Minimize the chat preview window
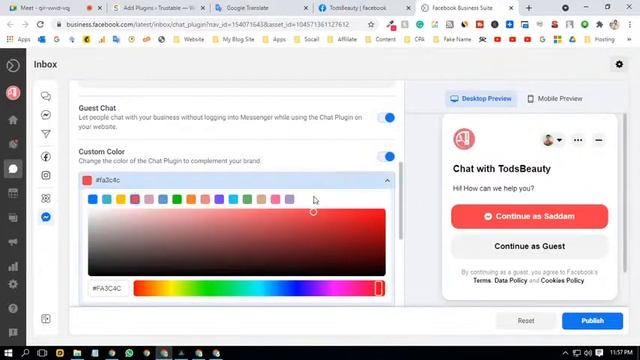 coord(599,140)
